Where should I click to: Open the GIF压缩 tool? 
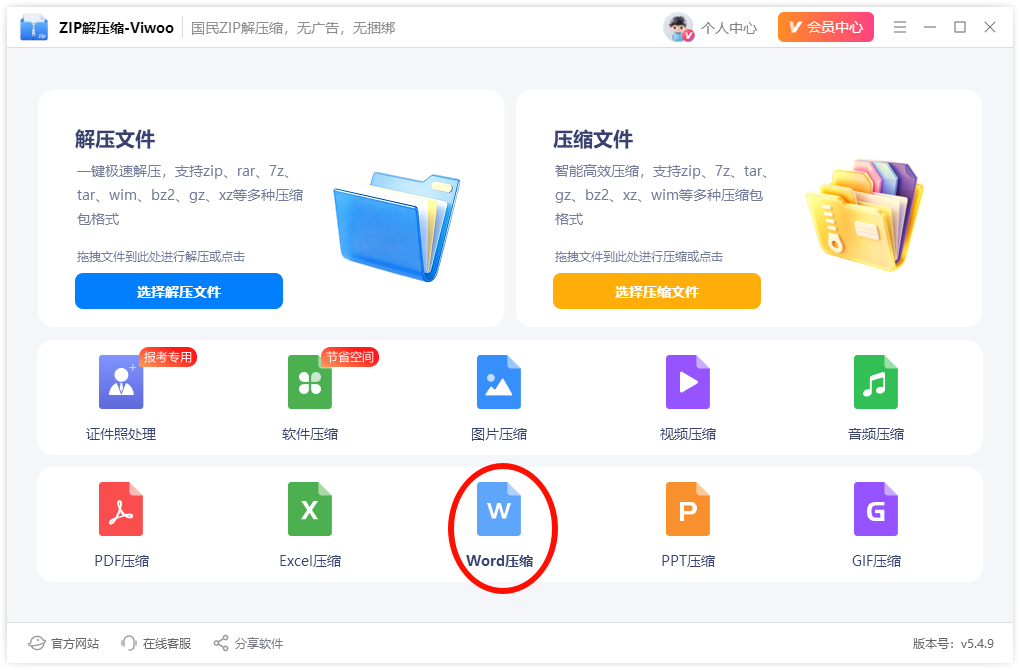(x=876, y=509)
